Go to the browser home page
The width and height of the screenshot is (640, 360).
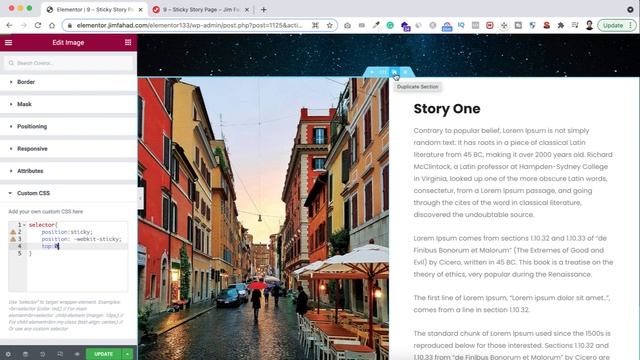point(52,25)
